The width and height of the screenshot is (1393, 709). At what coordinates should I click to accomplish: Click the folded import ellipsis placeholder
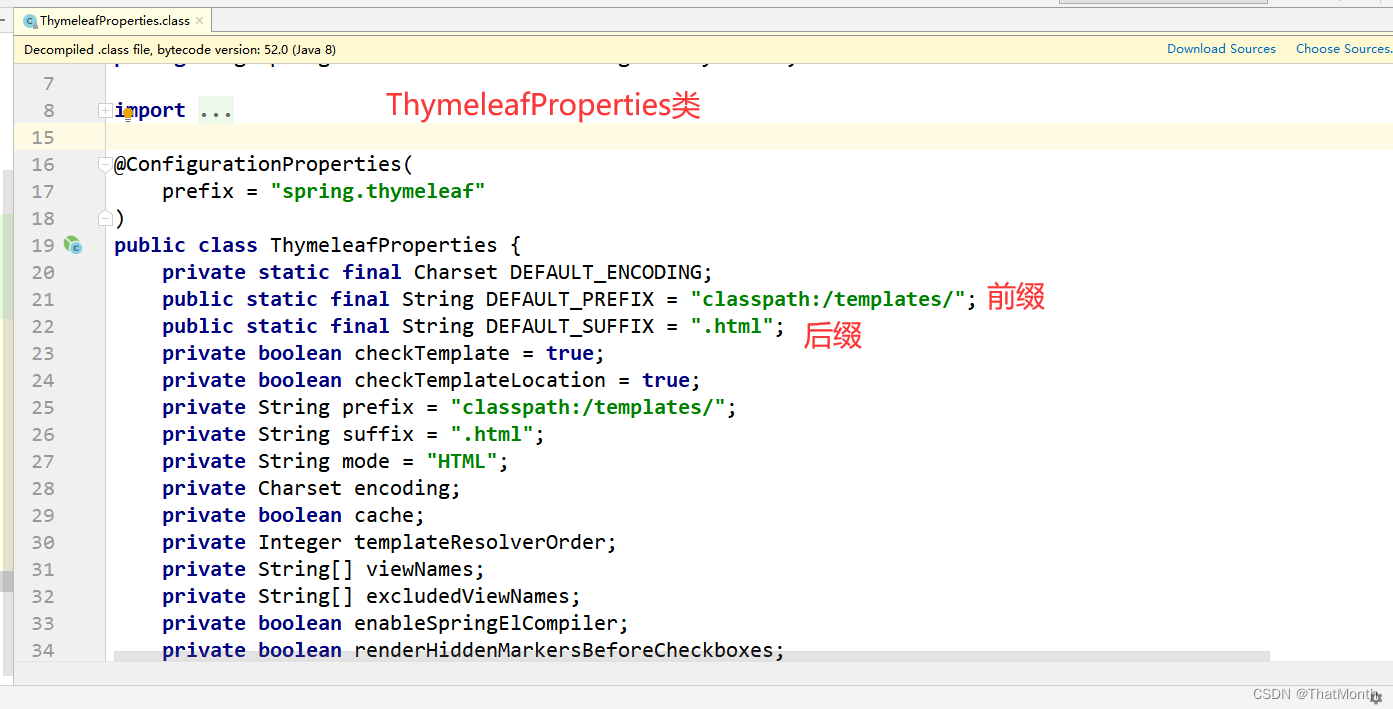(x=215, y=110)
